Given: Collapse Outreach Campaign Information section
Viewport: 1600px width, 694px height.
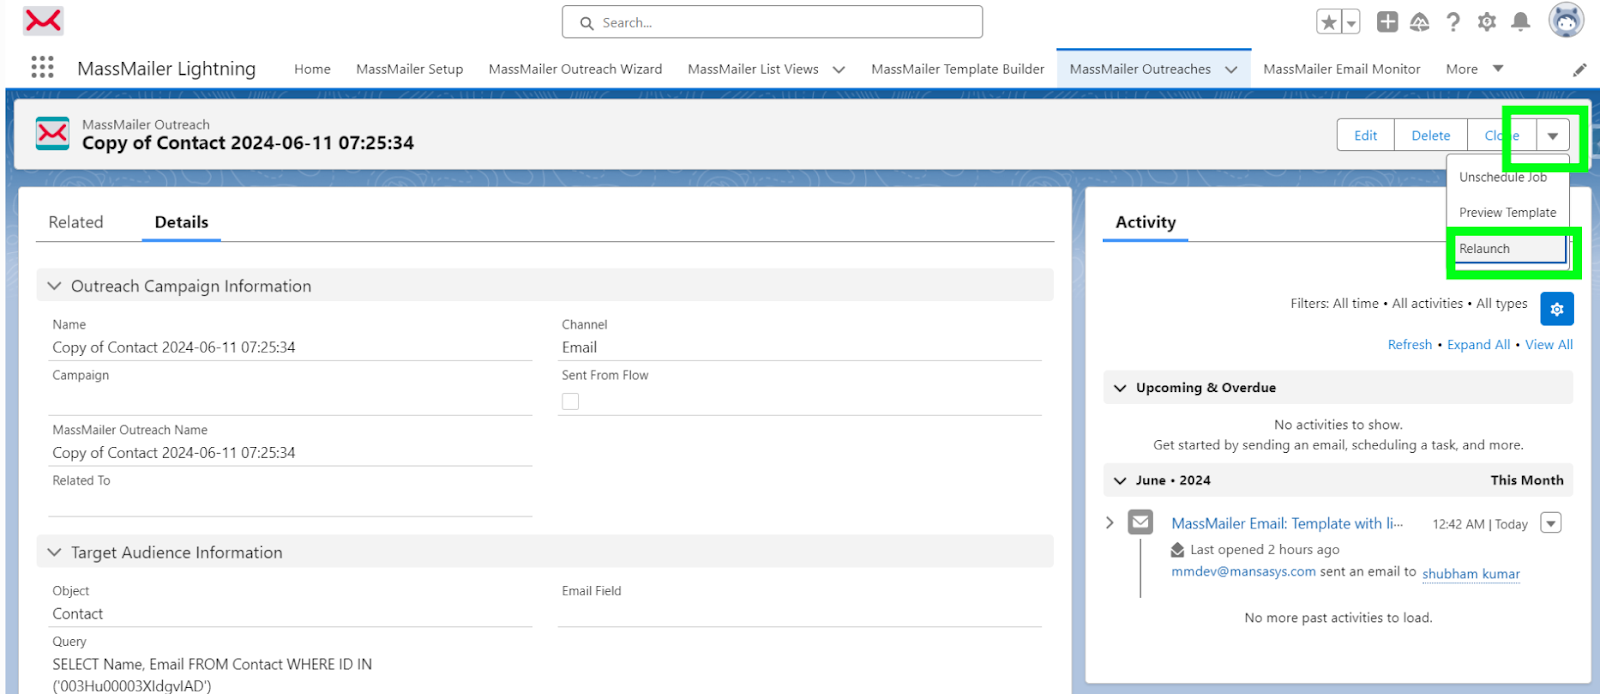Looking at the screenshot, I should (545, 286).
